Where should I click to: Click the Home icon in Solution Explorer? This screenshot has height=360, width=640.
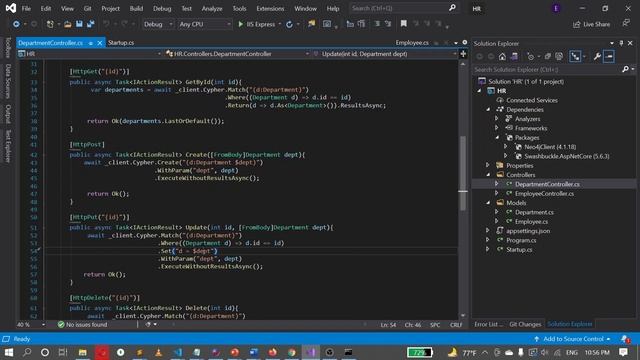pyautogui.click(x=502, y=57)
